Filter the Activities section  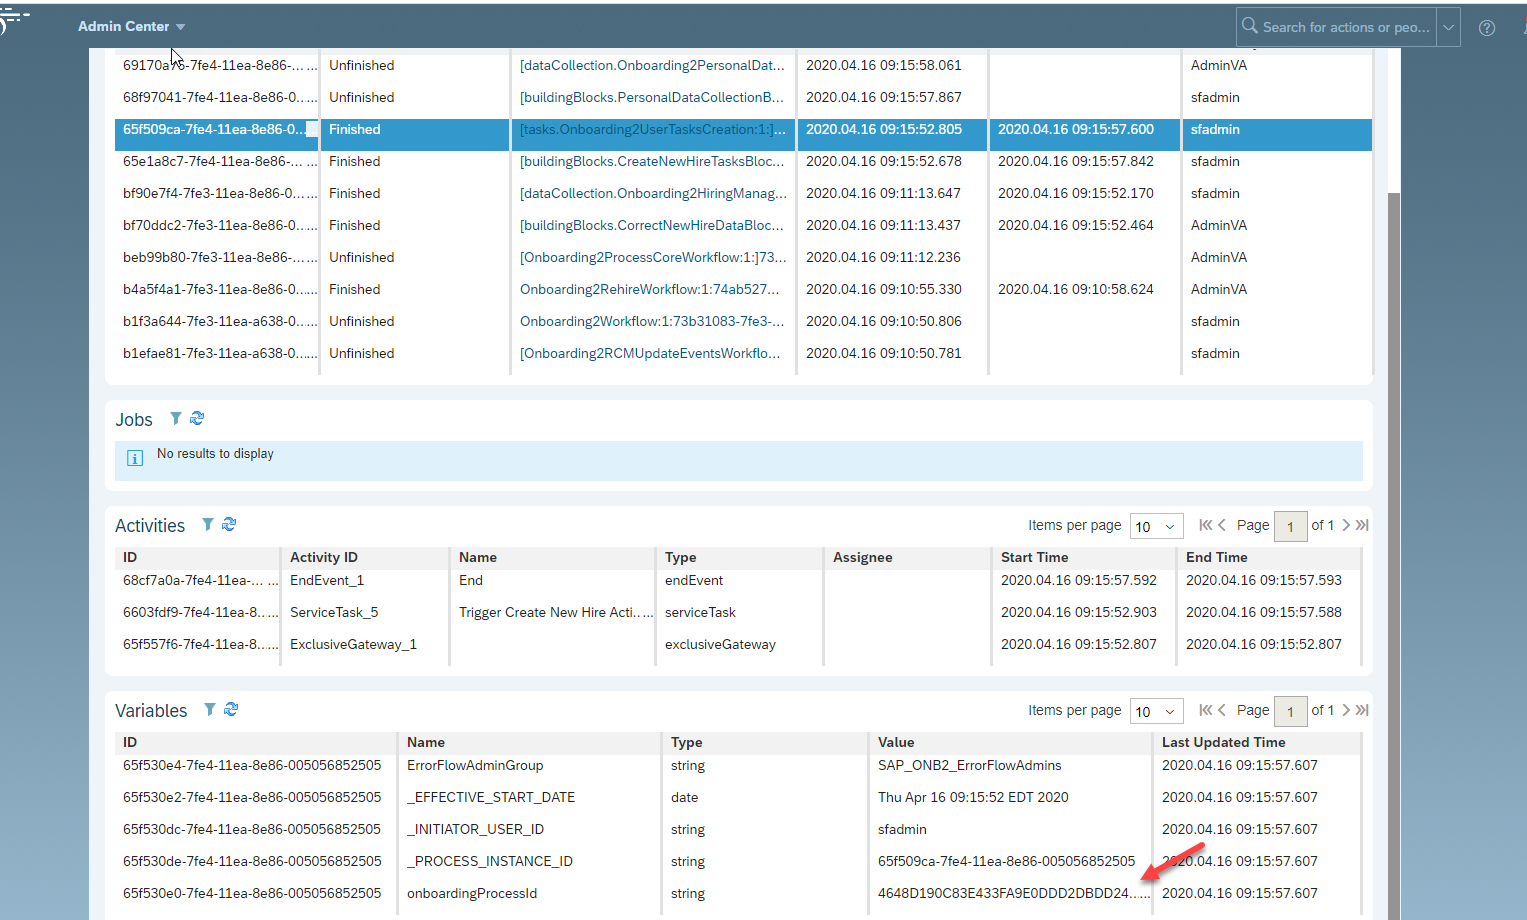tap(208, 524)
